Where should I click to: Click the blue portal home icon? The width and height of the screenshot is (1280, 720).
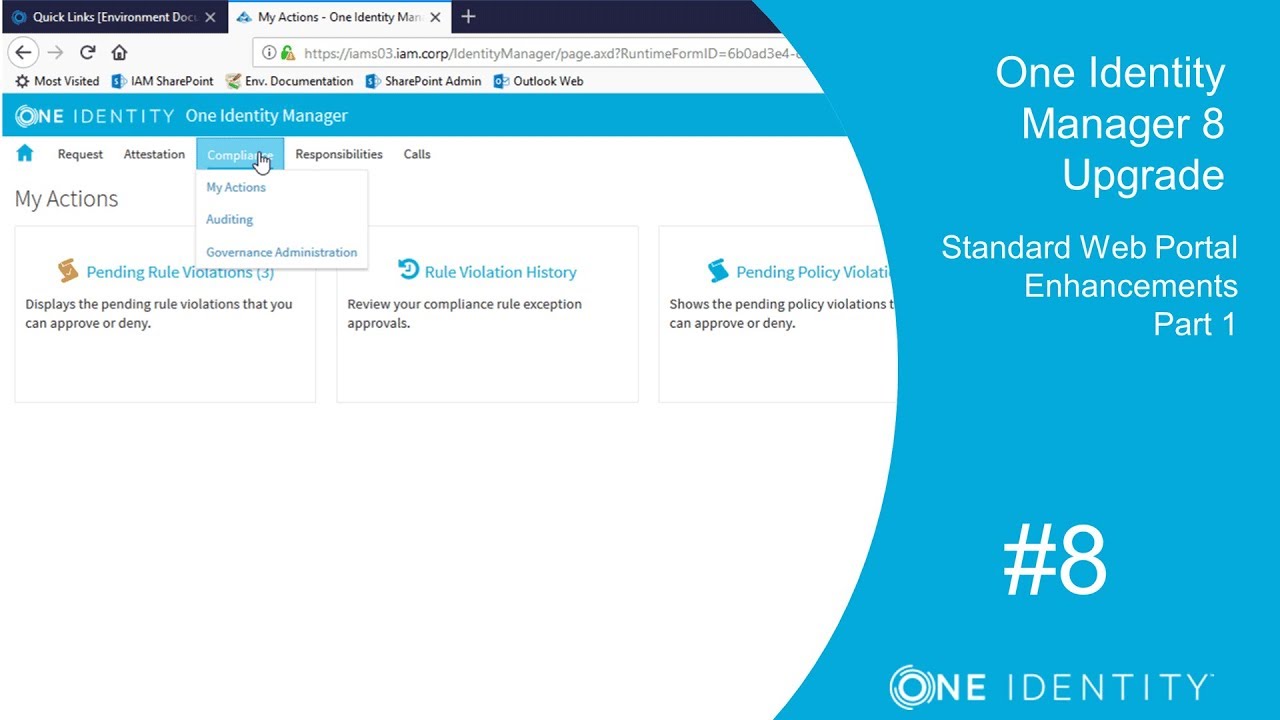pos(25,153)
